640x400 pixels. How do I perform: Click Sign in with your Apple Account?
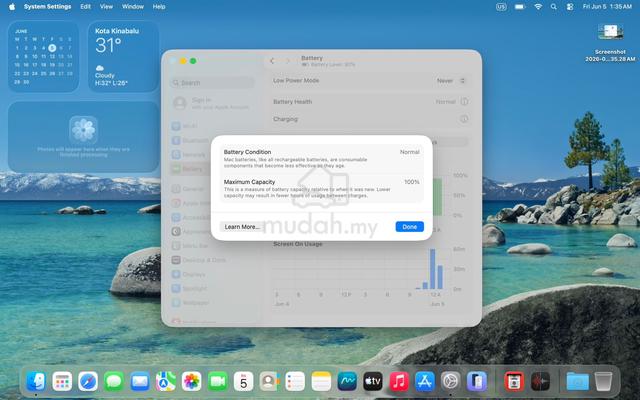[x=211, y=103]
